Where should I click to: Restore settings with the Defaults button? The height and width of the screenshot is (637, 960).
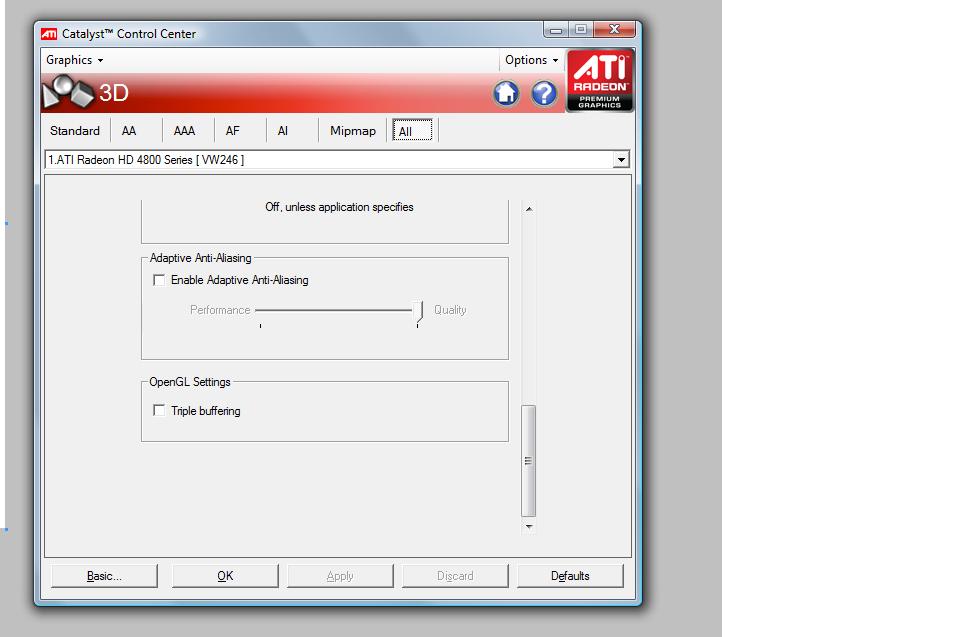click(x=570, y=576)
